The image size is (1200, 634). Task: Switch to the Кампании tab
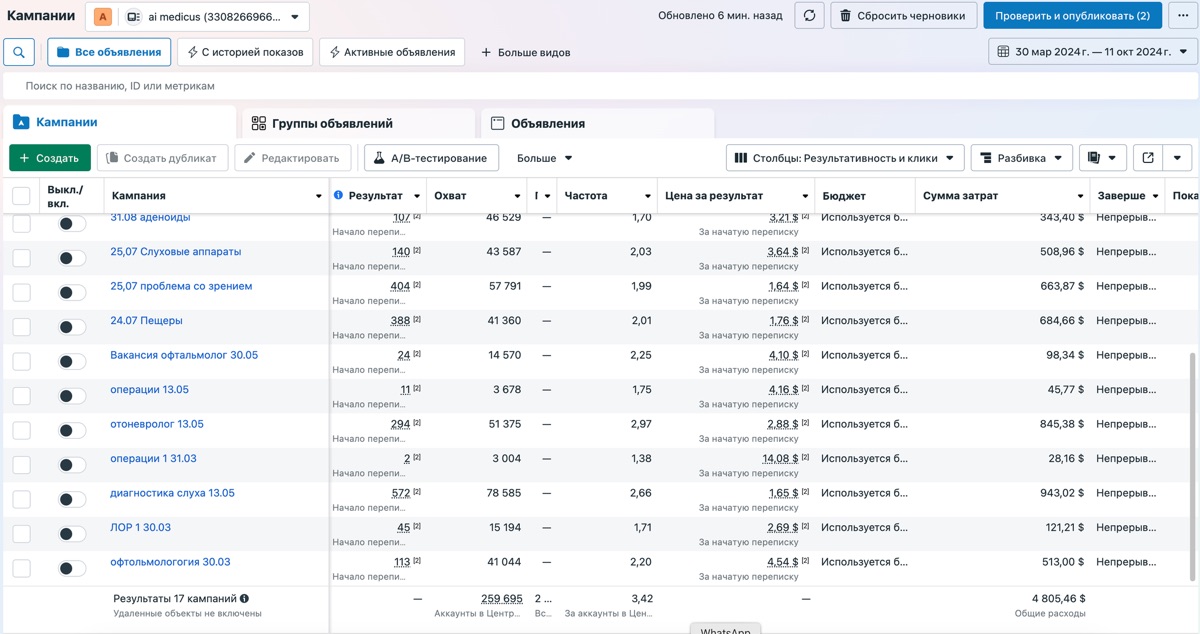[120, 122]
